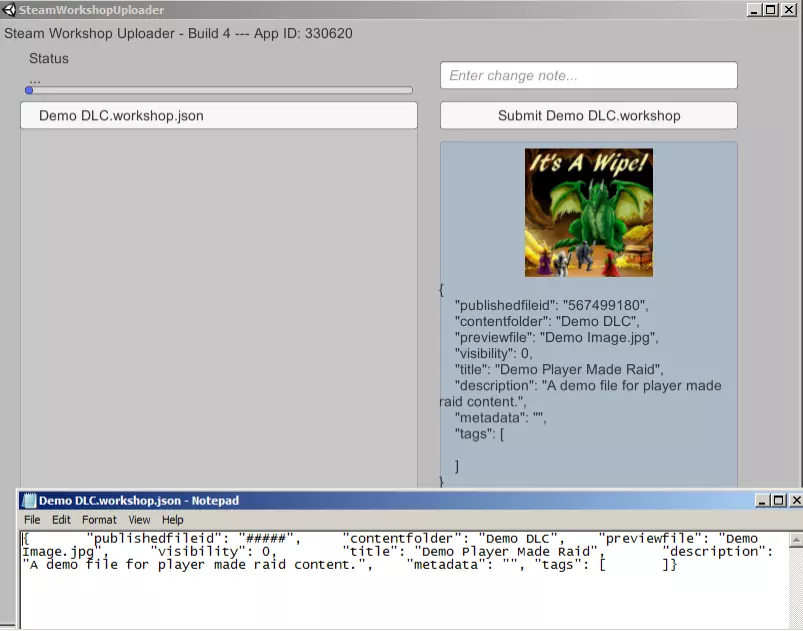
Task: Maximize the Notepad window
Action: [x=778, y=500]
